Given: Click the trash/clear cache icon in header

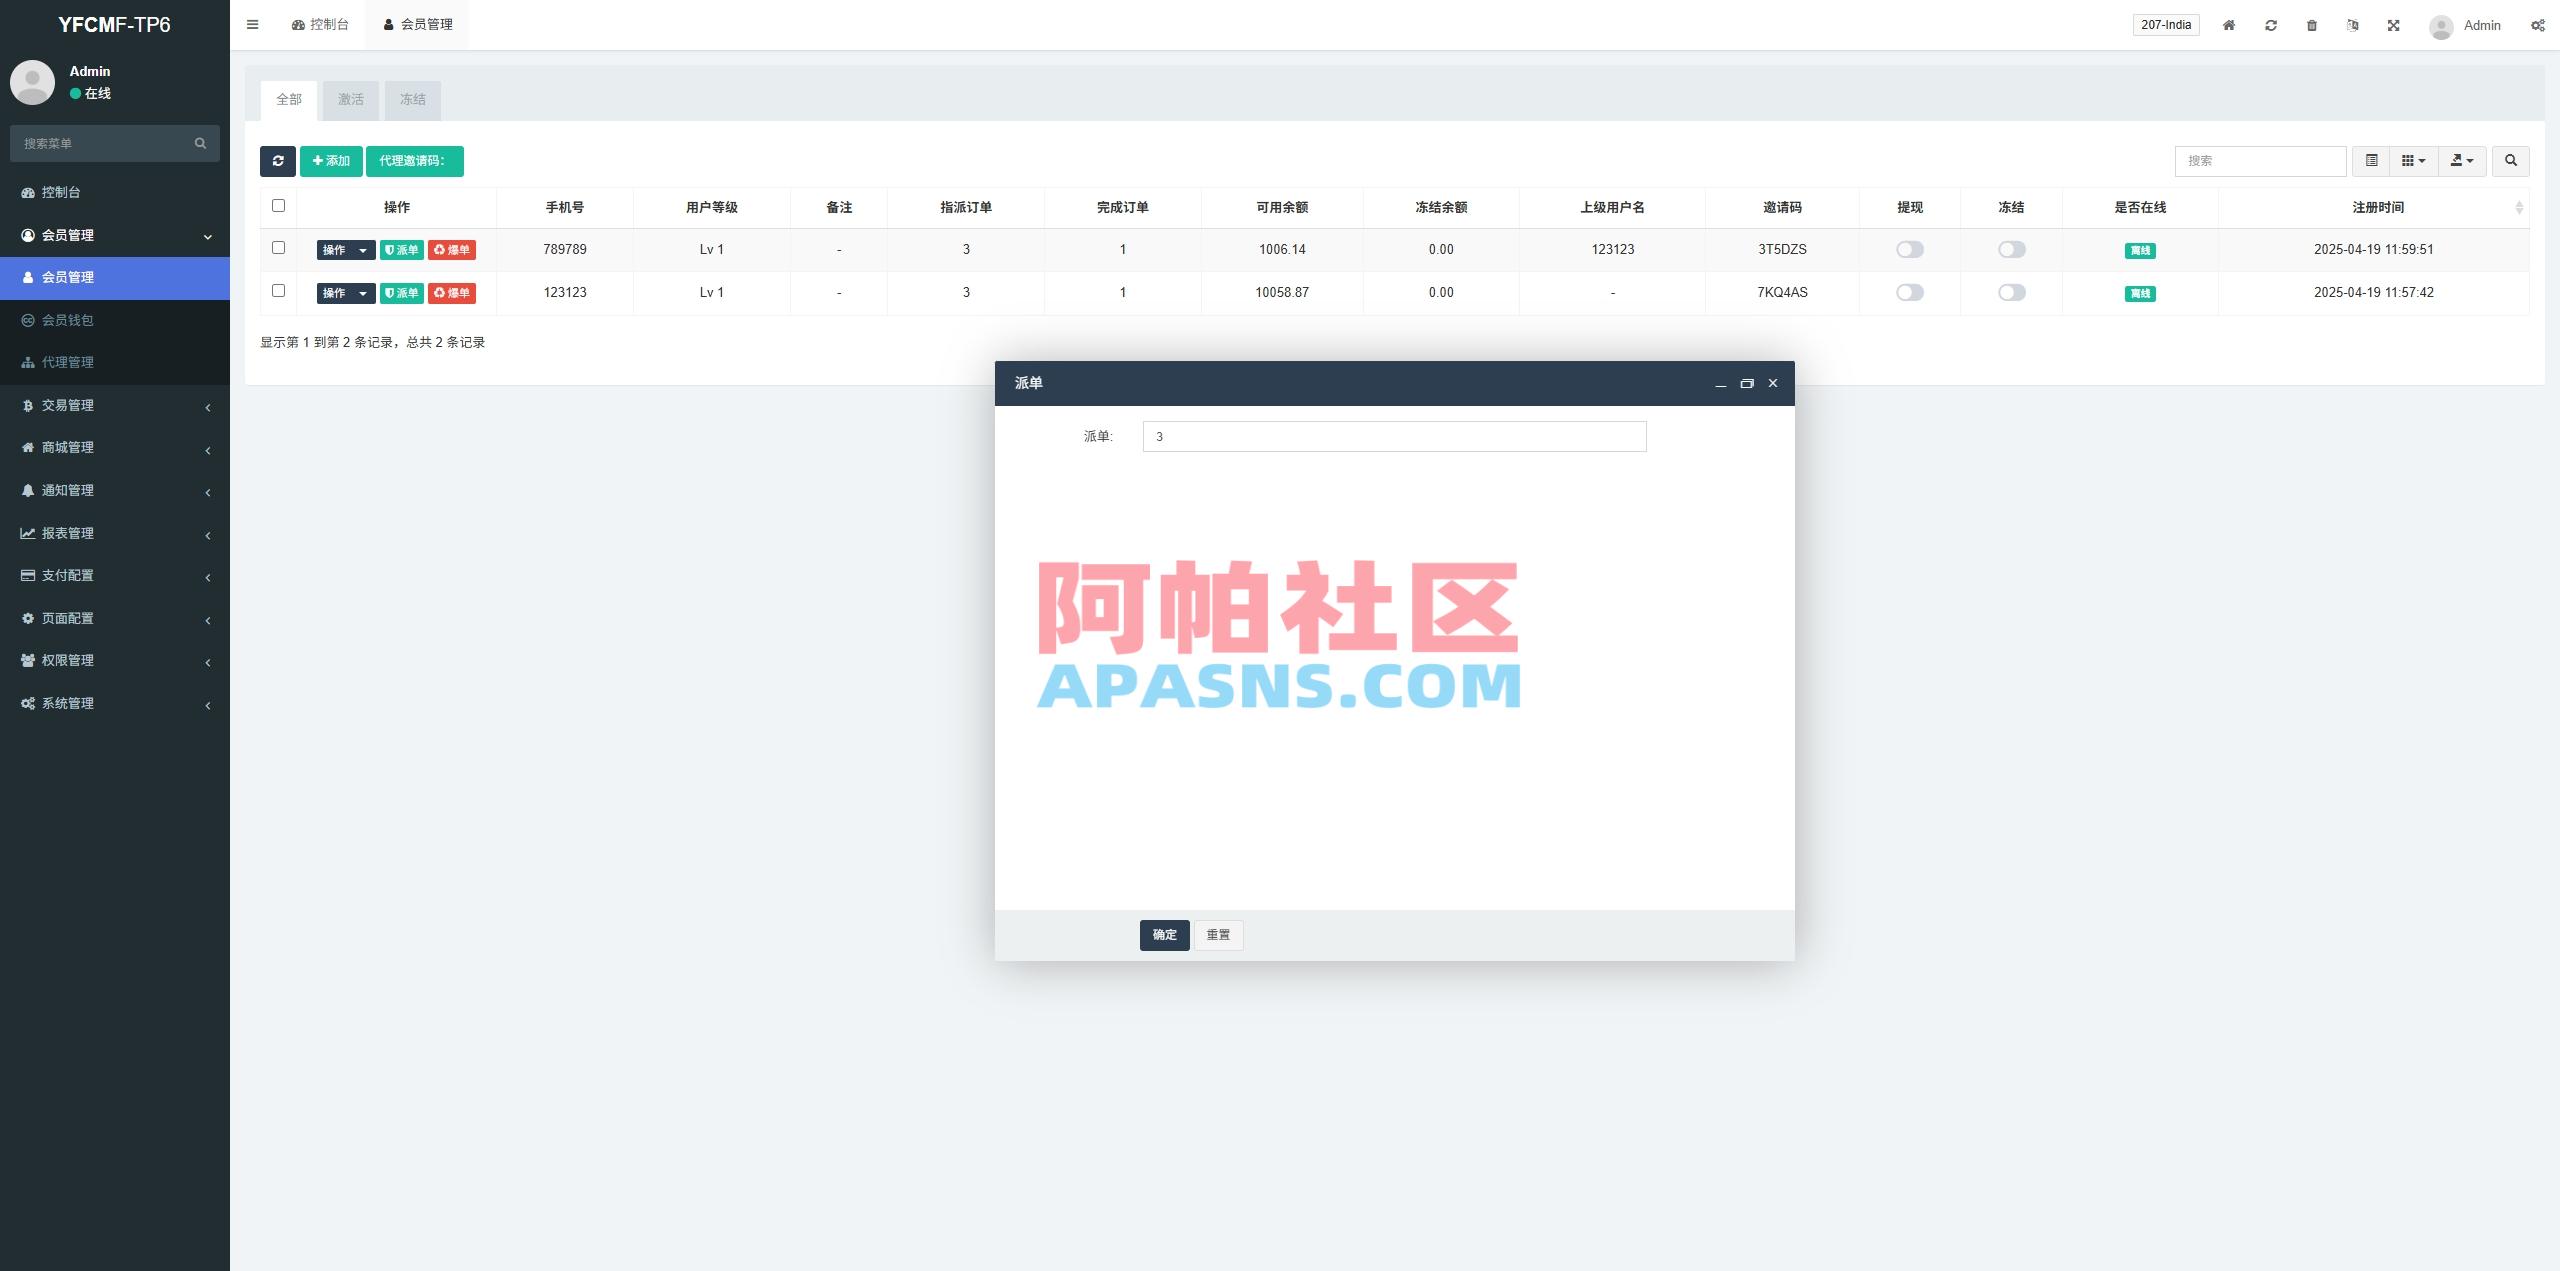Looking at the screenshot, I should pyautogui.click(x=2311, y=25).
